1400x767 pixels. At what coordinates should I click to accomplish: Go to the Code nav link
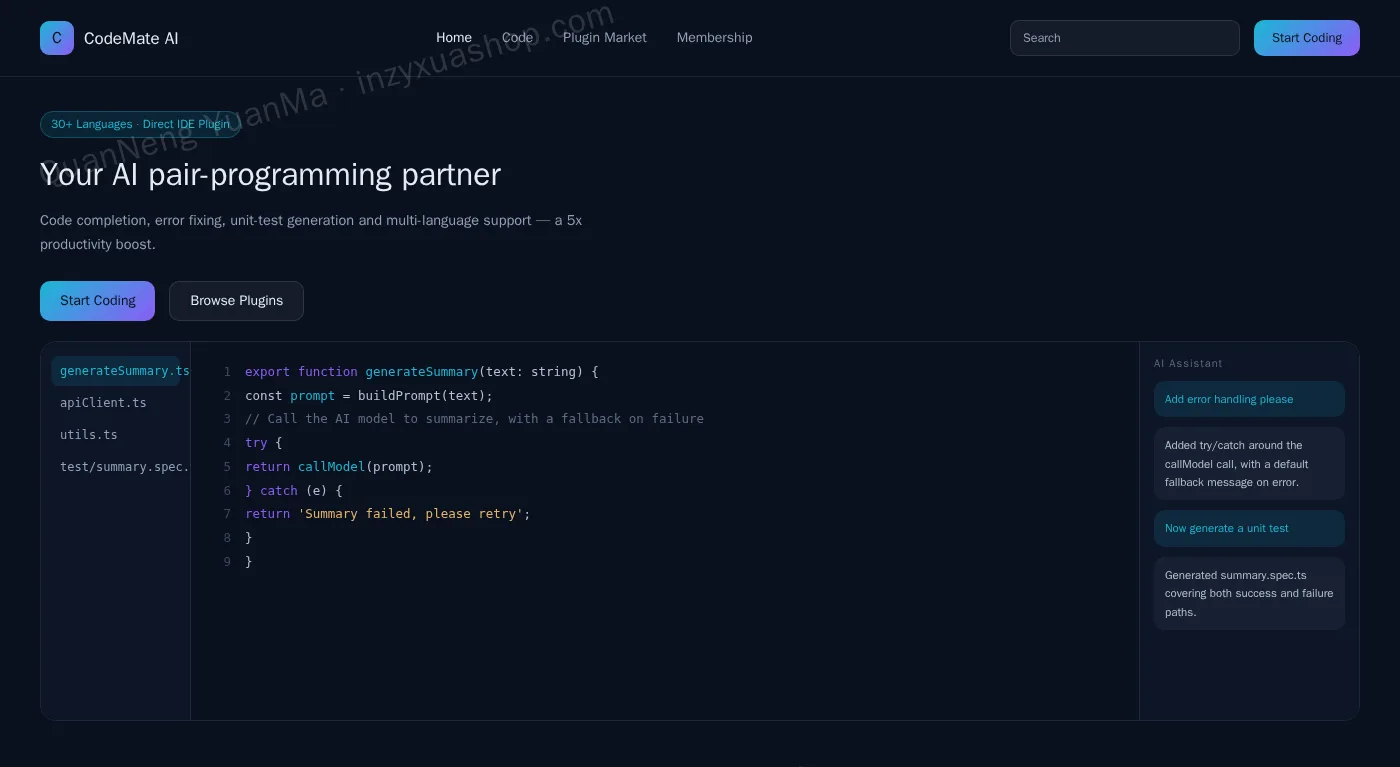click(x=517, y=38)
